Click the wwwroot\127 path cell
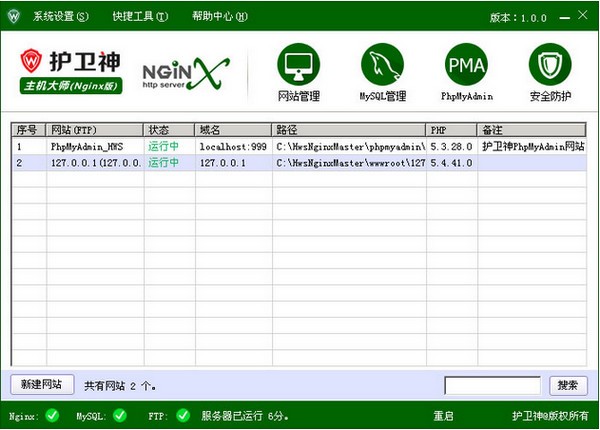600x430 pixels. [351, 163]
